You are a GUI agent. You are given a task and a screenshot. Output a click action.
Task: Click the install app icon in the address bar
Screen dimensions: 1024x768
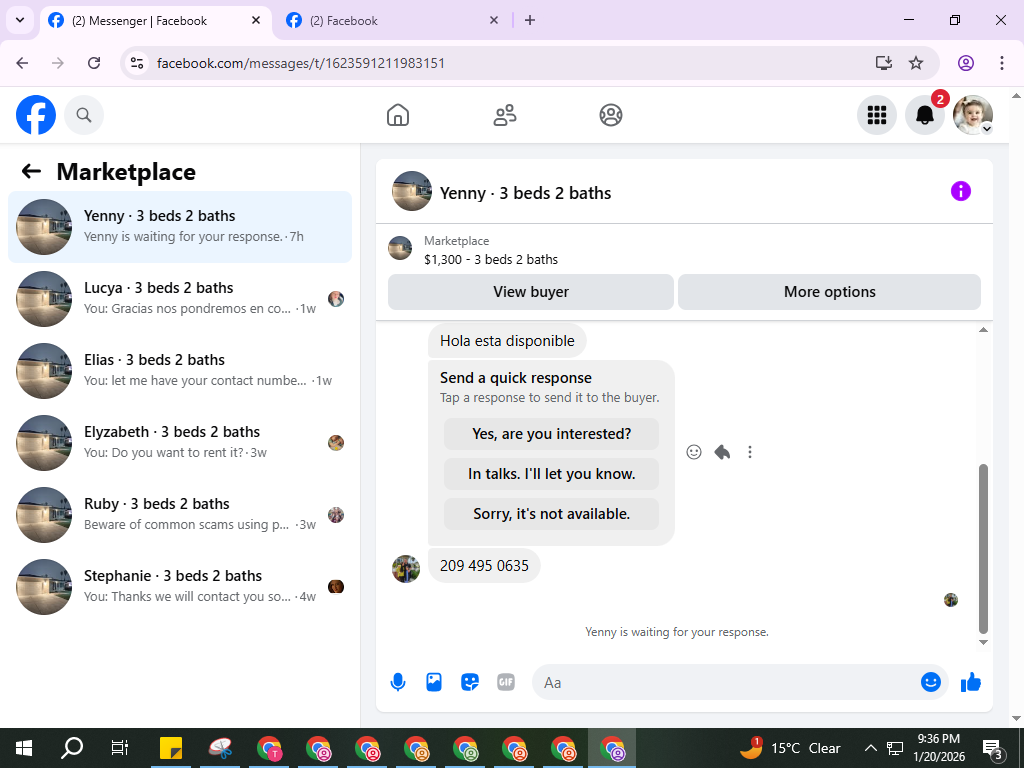[x=883, y=63]
